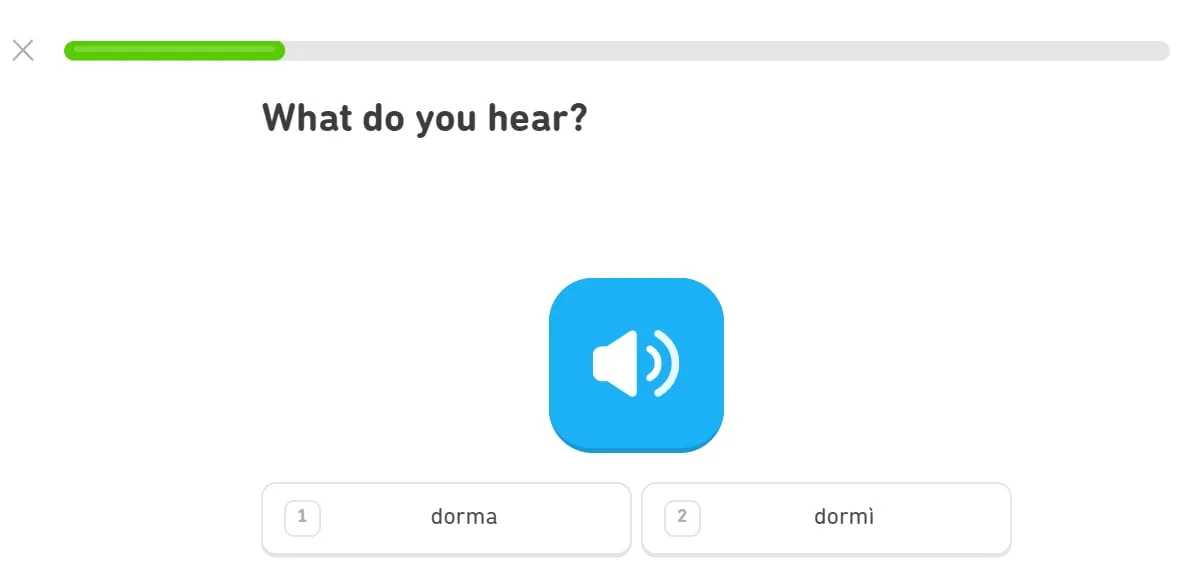Click the word "dorma"
Screen dimensions: 1181x568
(464, 517)
